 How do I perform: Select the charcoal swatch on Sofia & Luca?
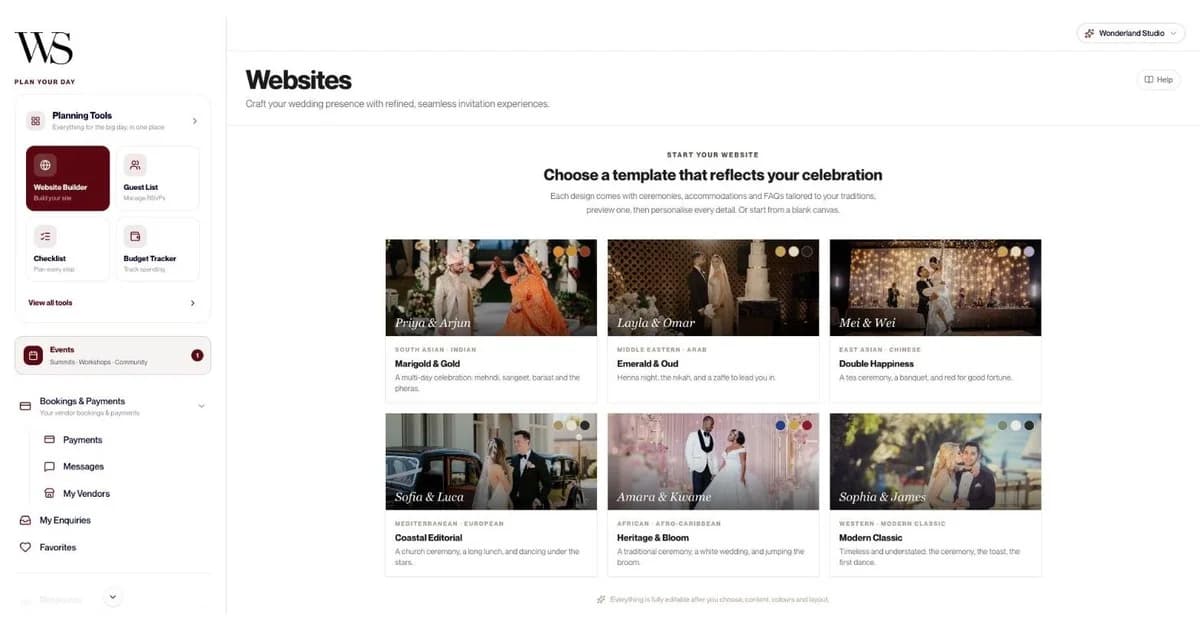[x=584, y=425]
